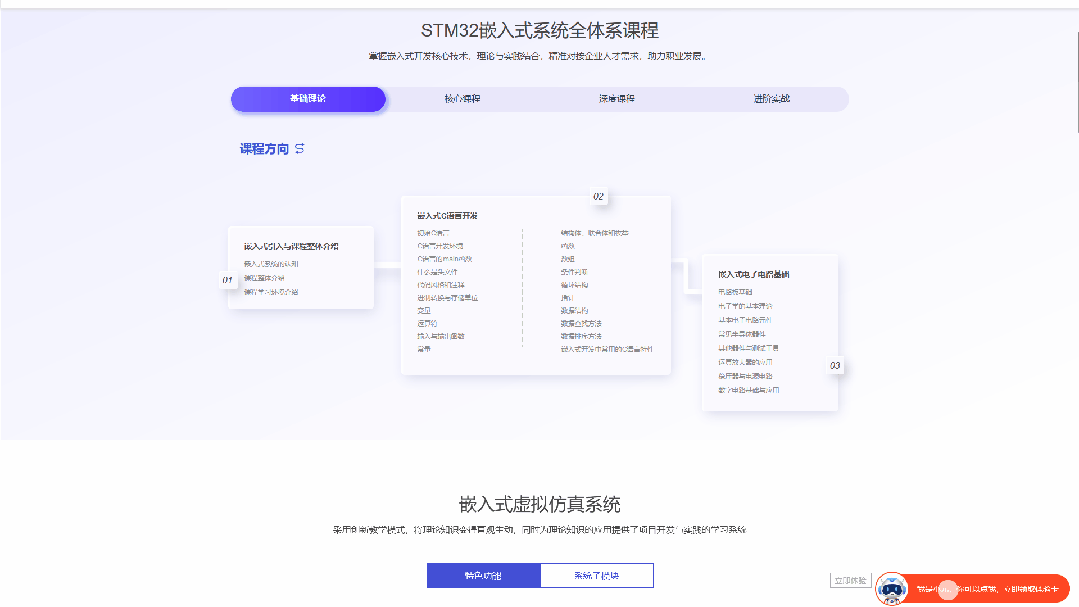Switch to the 特色功能 tab
This screenshot has width=1079, height=607.
pos(483,575)
